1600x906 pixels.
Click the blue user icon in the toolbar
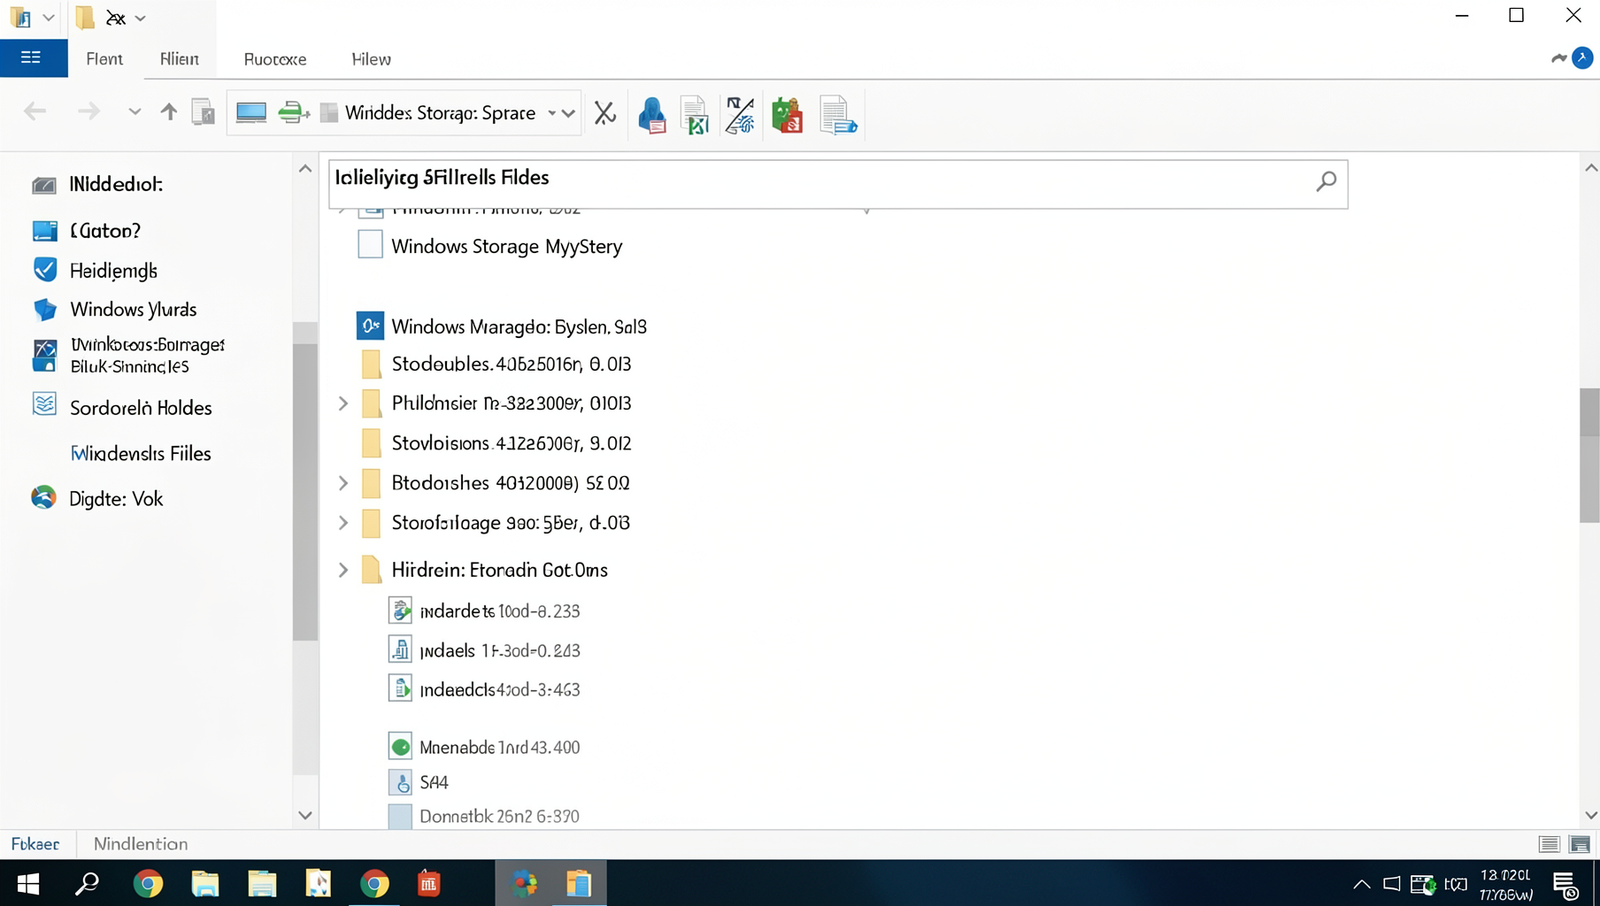pyautogui.click(x=652, y=115)
